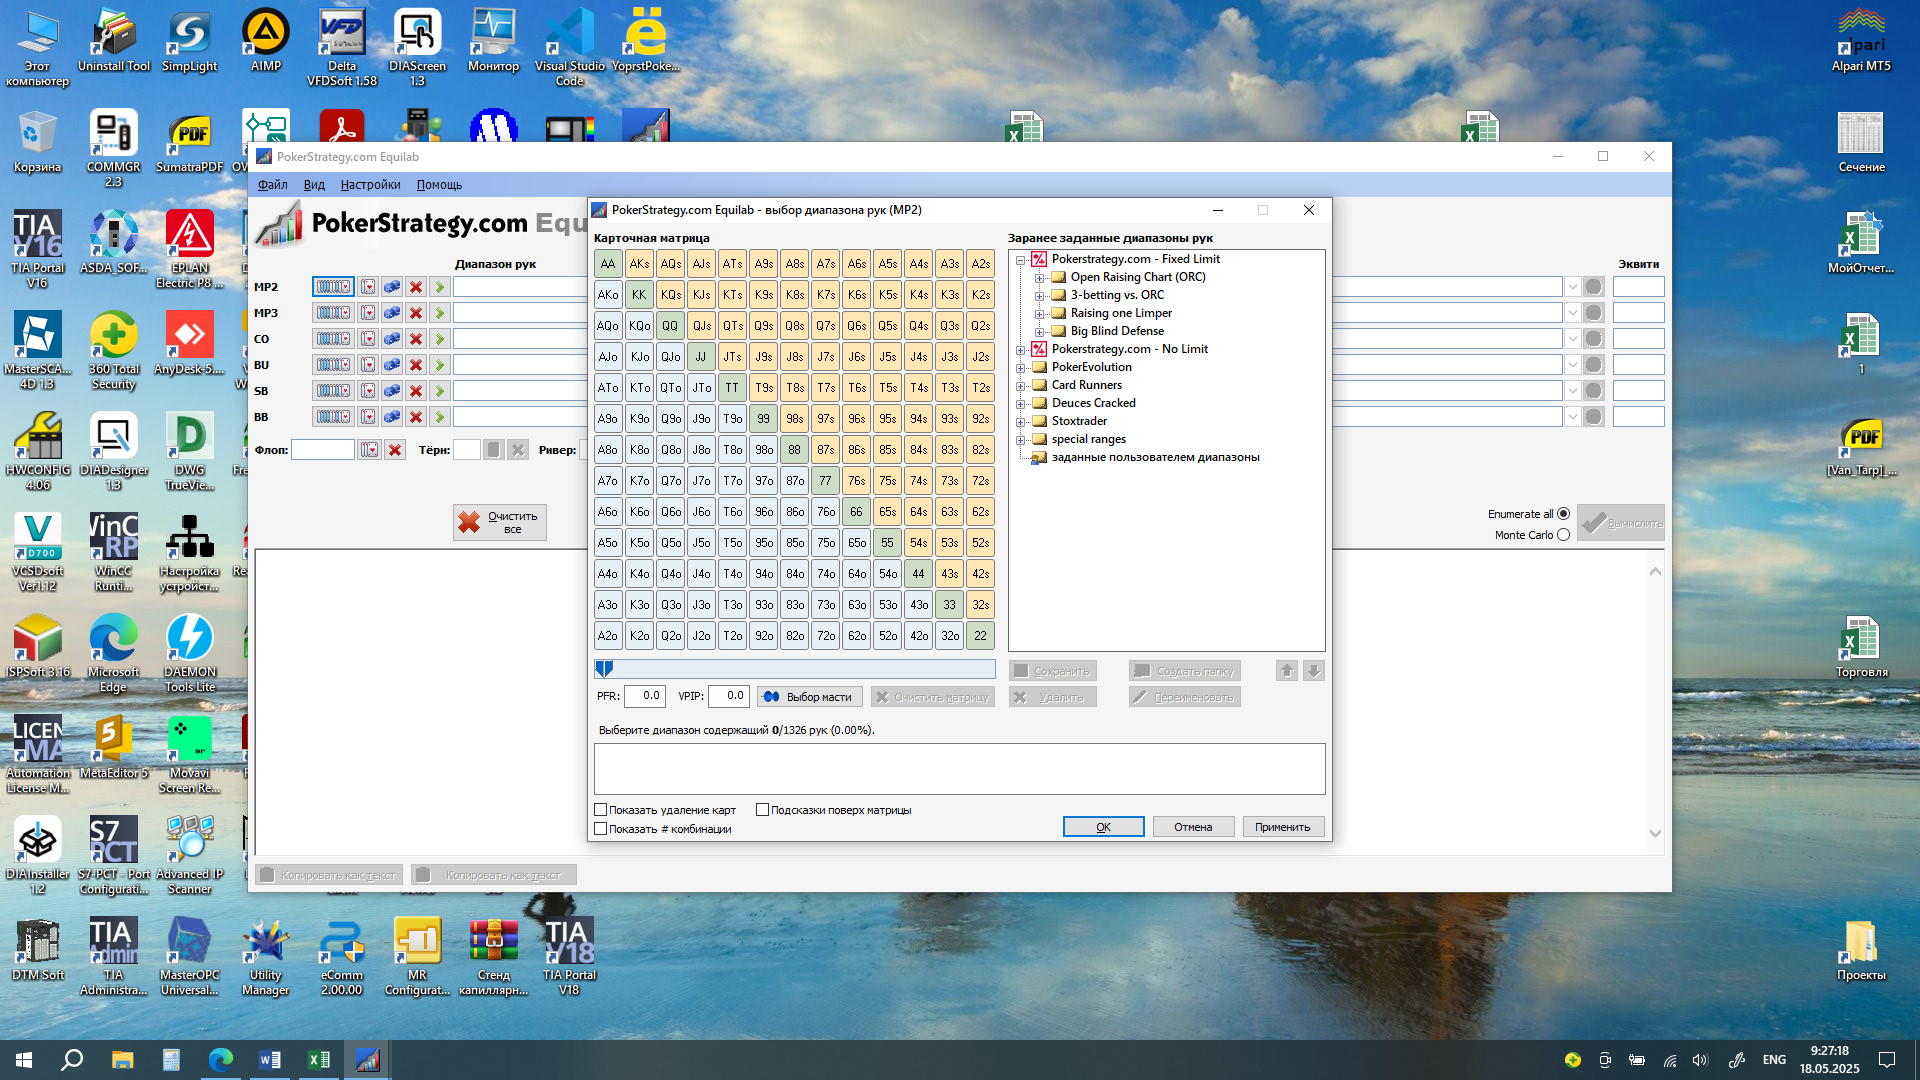Image resolution: width=1920 pixels, height=1080 pixels.
Task: Open Visual Studio Code desktop shortcut
Action: pyautogui.click(x=569, y=47)
